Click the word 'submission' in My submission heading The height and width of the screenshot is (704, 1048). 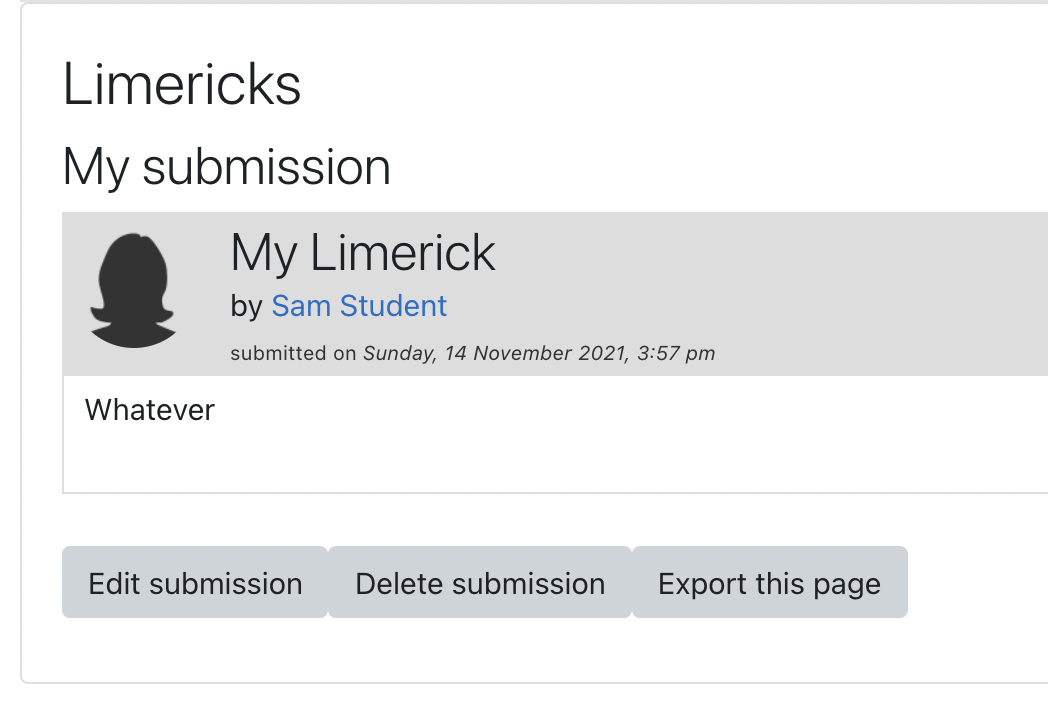[x=267, y=167]
